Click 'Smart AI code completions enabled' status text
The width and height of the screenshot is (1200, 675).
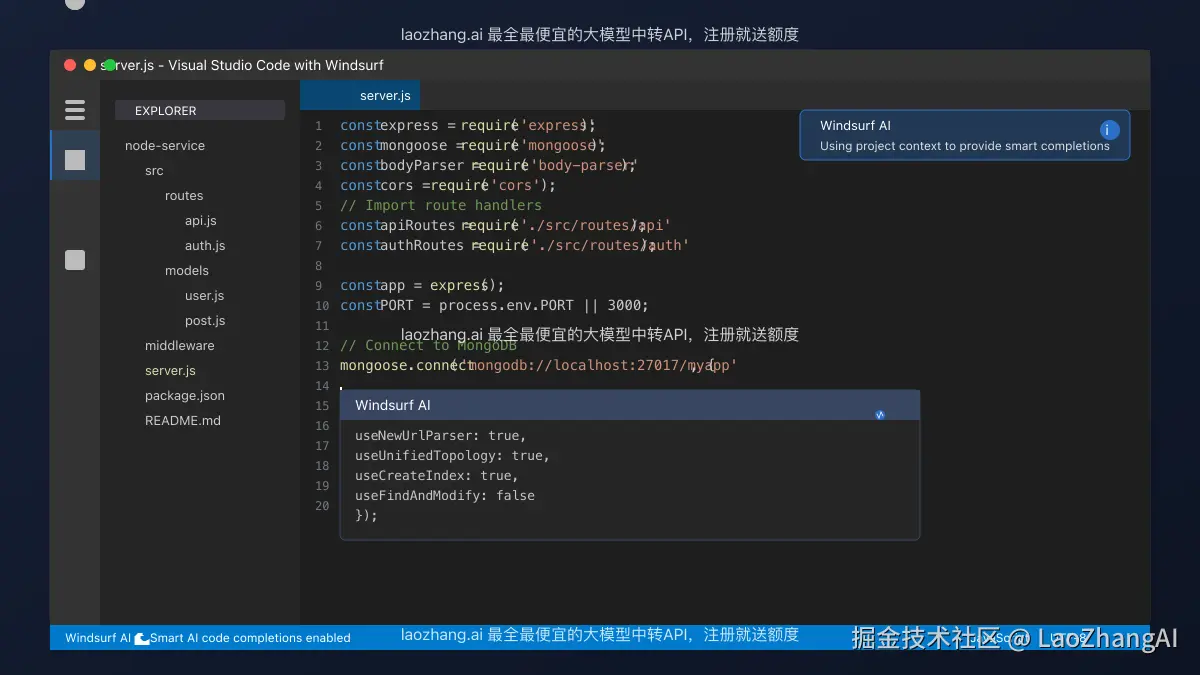tap(250, 637)
